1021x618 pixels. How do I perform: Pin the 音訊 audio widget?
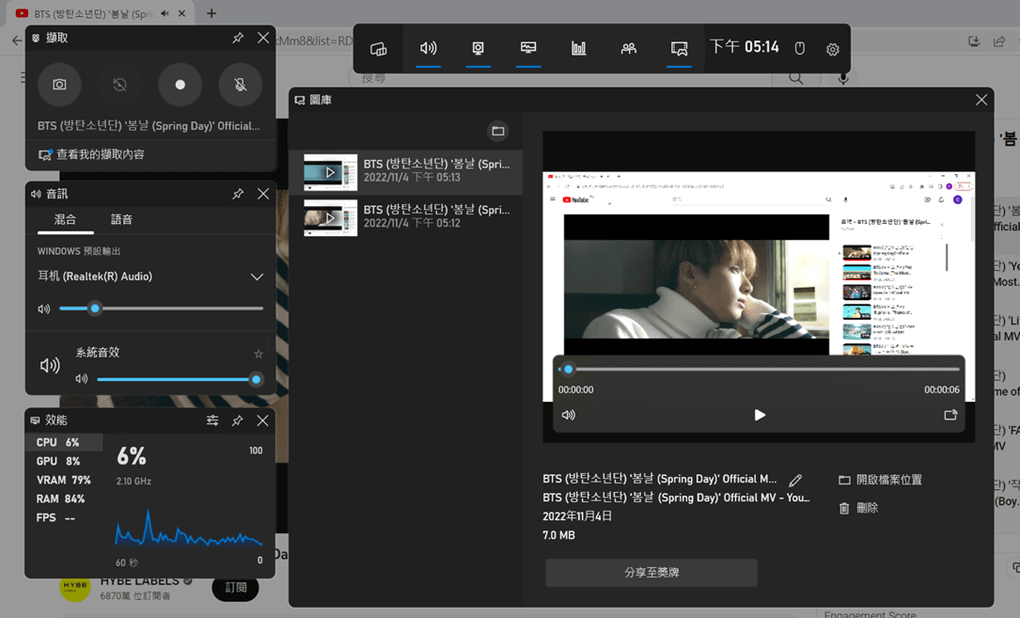238,193
